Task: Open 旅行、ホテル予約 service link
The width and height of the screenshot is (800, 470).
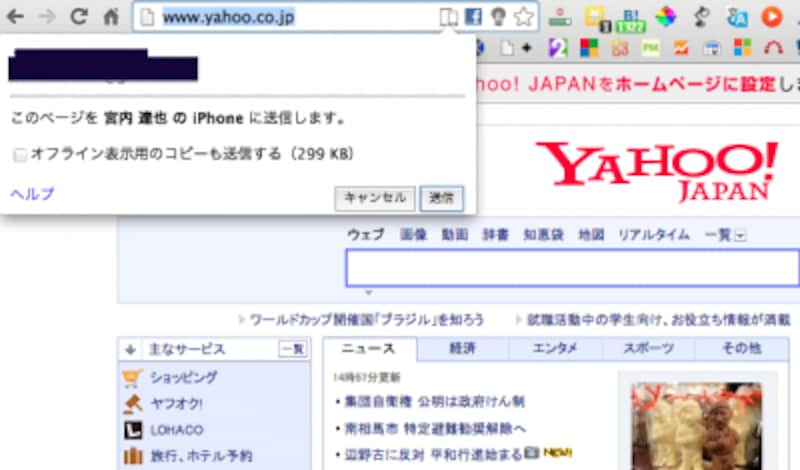Action: pyautogui.click(x=202, y=456)
